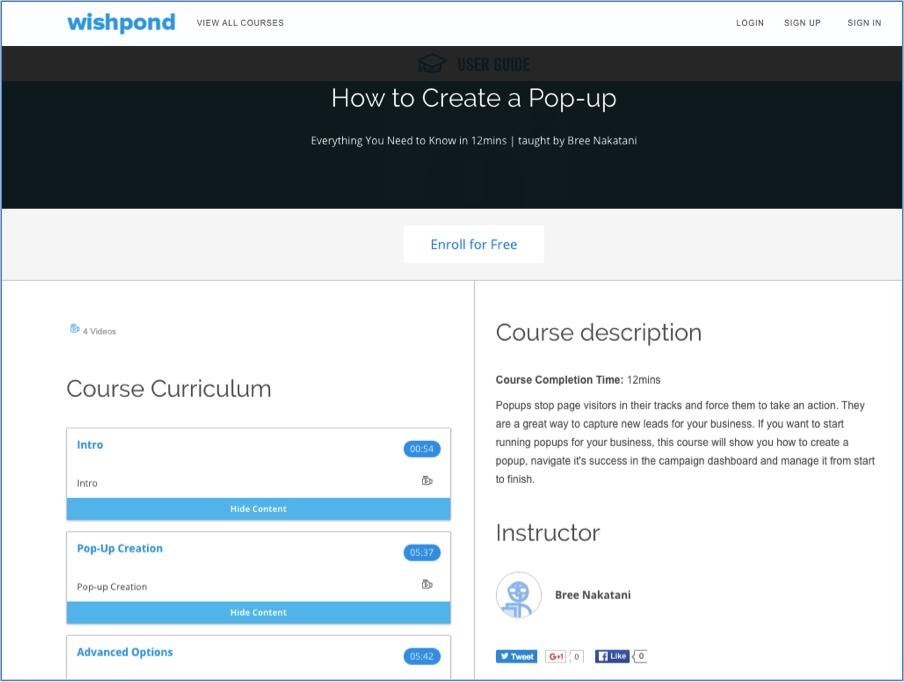Screen dimensions: 904x682
Task: Share the course with Tweet button
Action: pyautogui.click(x=516, y=657)
